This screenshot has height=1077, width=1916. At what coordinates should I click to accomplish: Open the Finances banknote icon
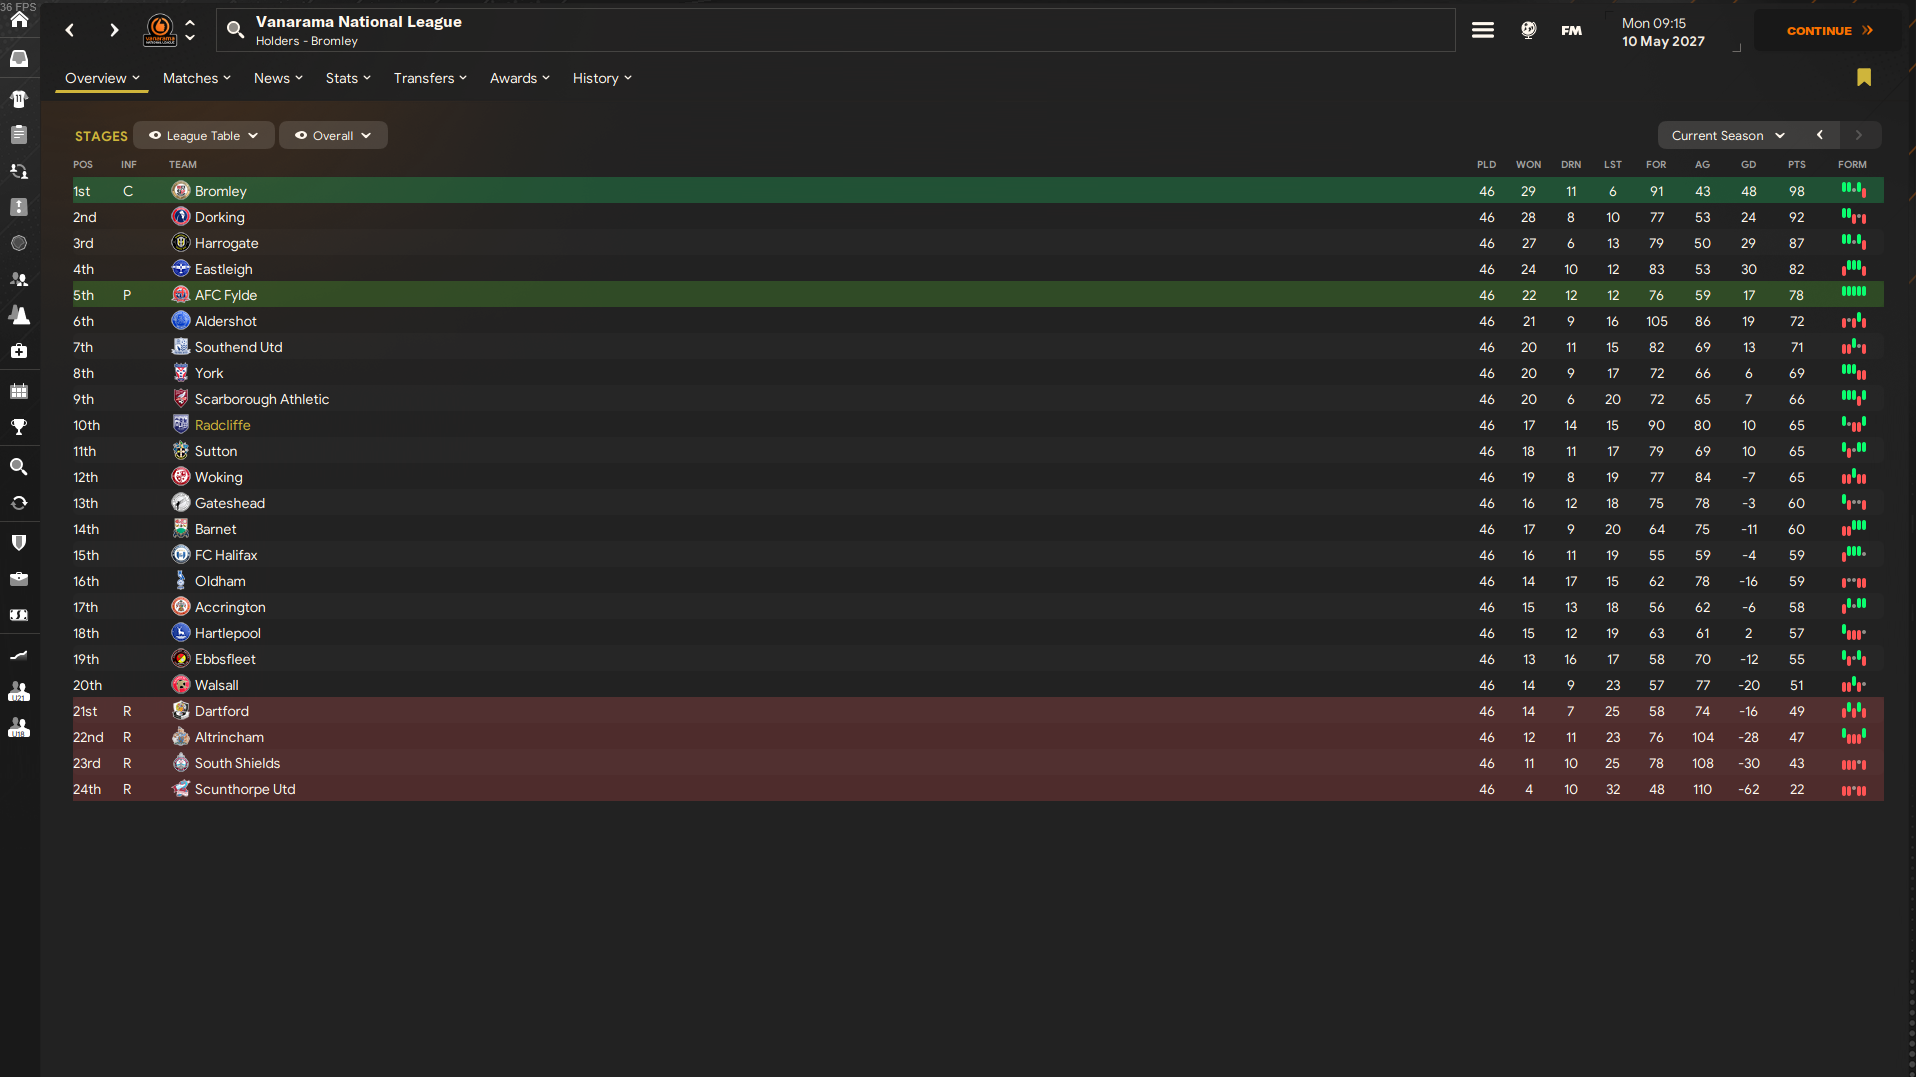click(x=19, y=615)
